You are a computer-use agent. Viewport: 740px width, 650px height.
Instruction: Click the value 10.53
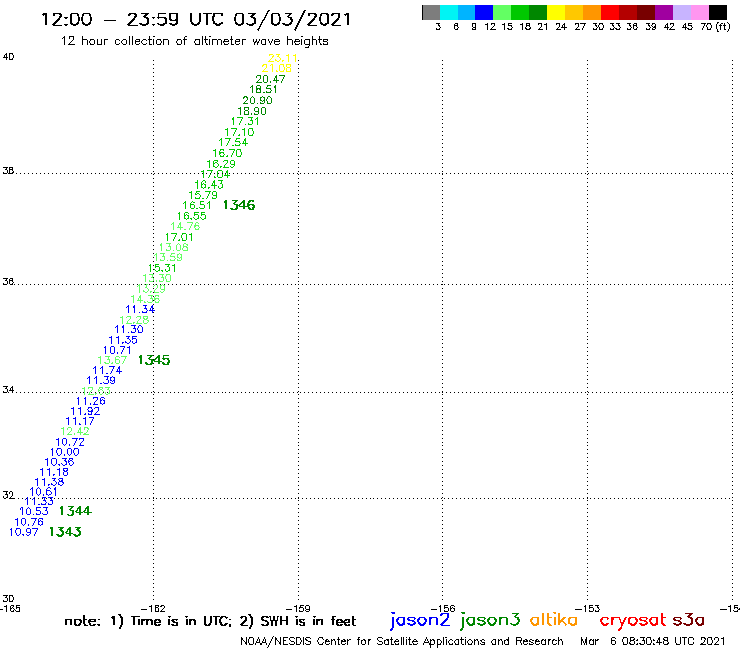coord(34,512)
